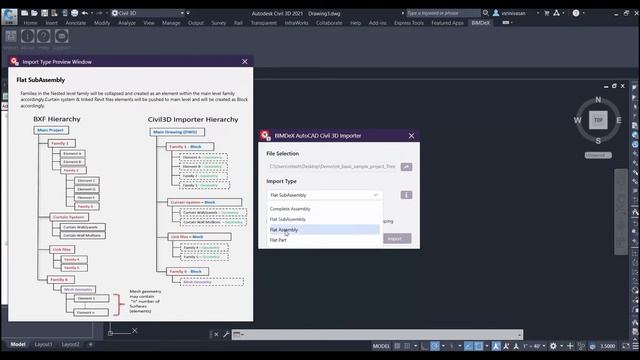Open the Civil 3D workspace dropdown
The height and width of the screenshot is (360, 640).
click(148, 13)
